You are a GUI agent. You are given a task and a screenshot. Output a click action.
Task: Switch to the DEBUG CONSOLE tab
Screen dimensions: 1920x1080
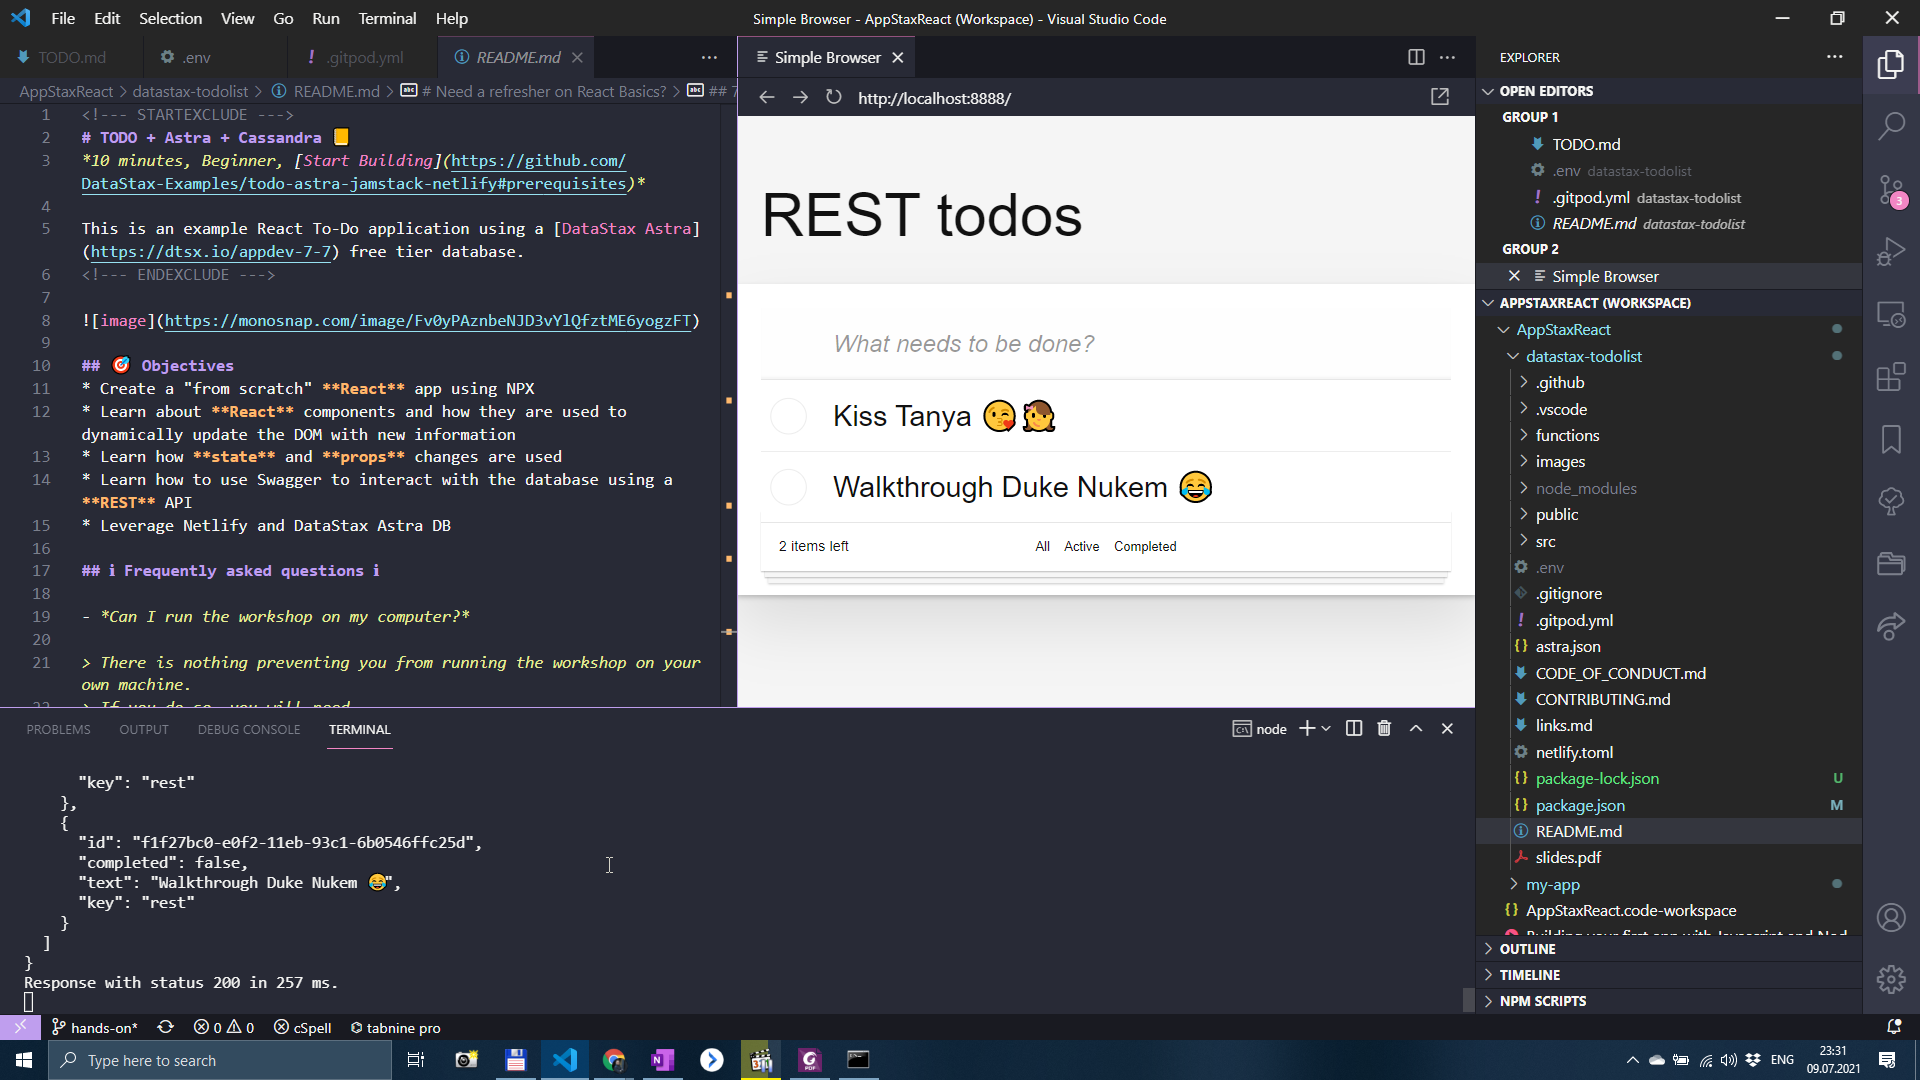(x=248, y=729)
